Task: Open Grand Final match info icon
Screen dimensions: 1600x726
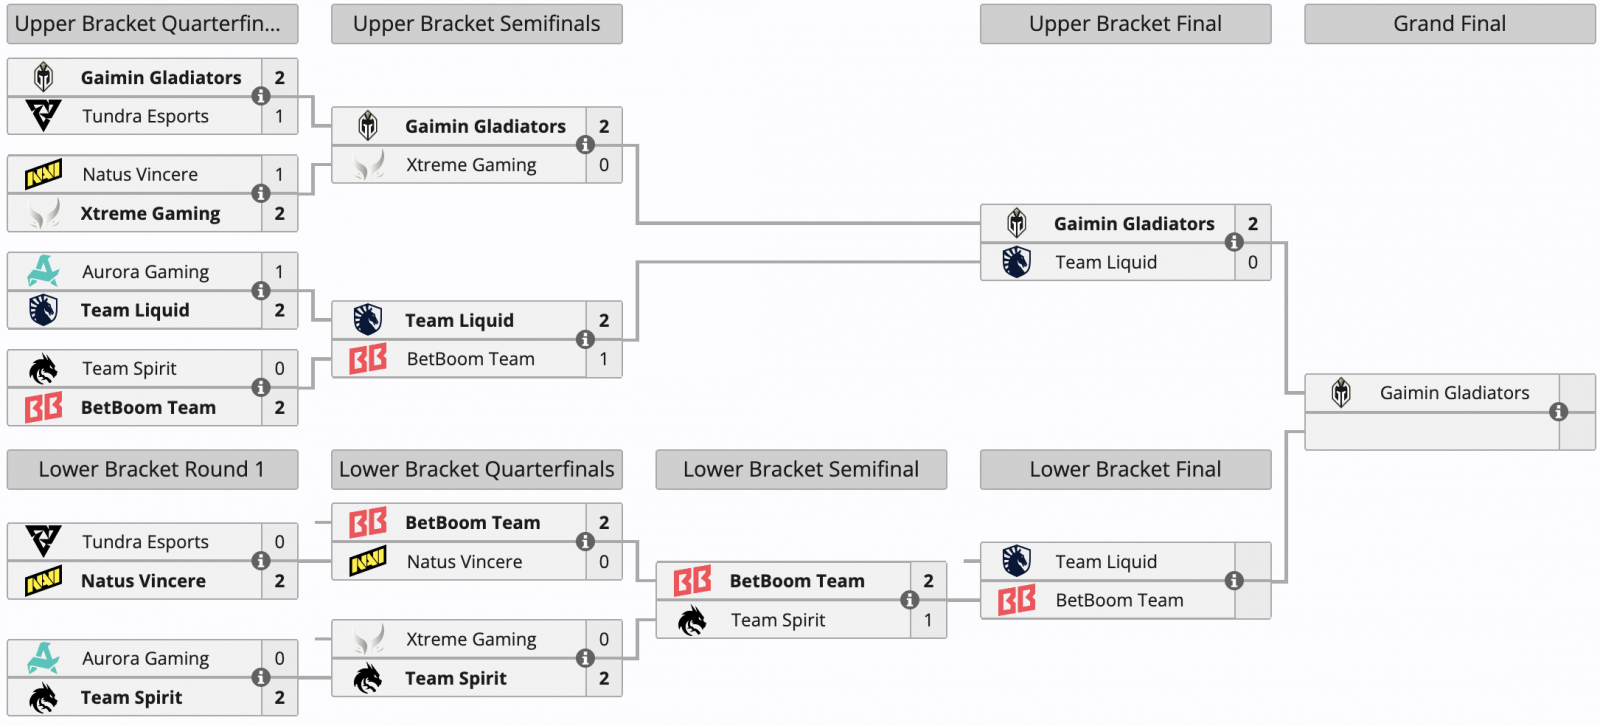Action: point(1558,411)
